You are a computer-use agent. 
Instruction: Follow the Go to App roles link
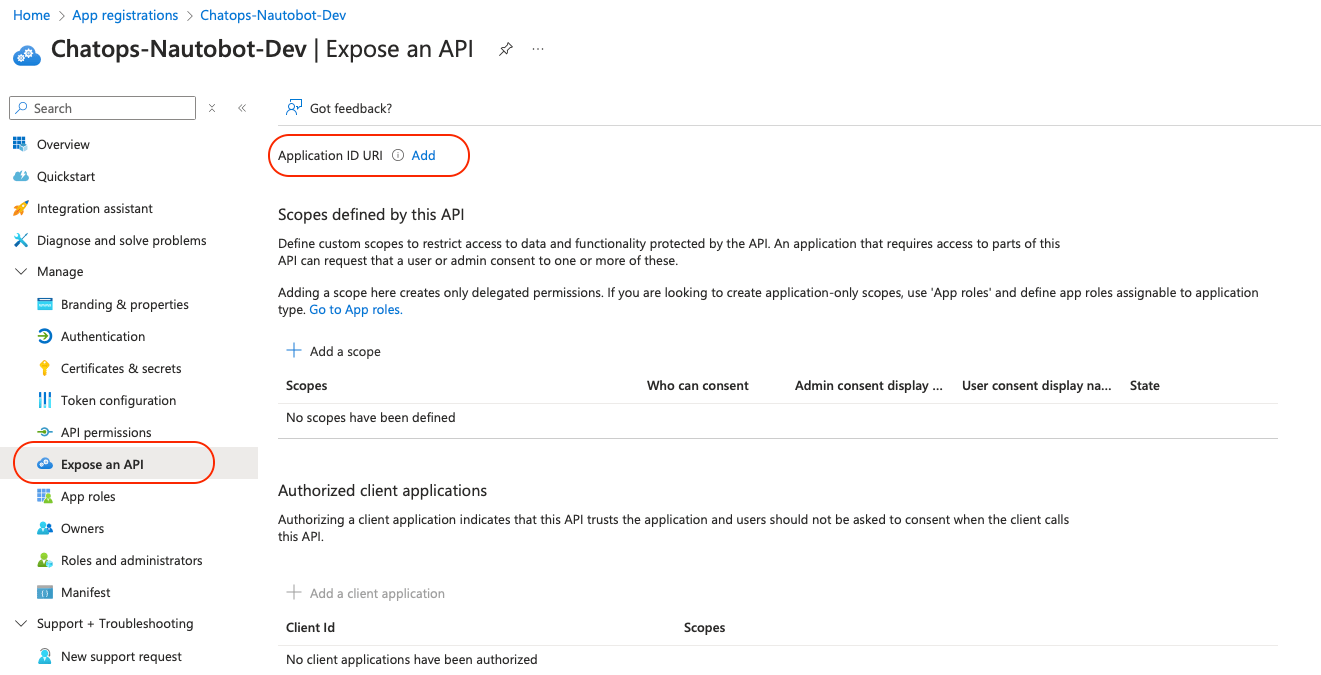click(x=356, y=310)
